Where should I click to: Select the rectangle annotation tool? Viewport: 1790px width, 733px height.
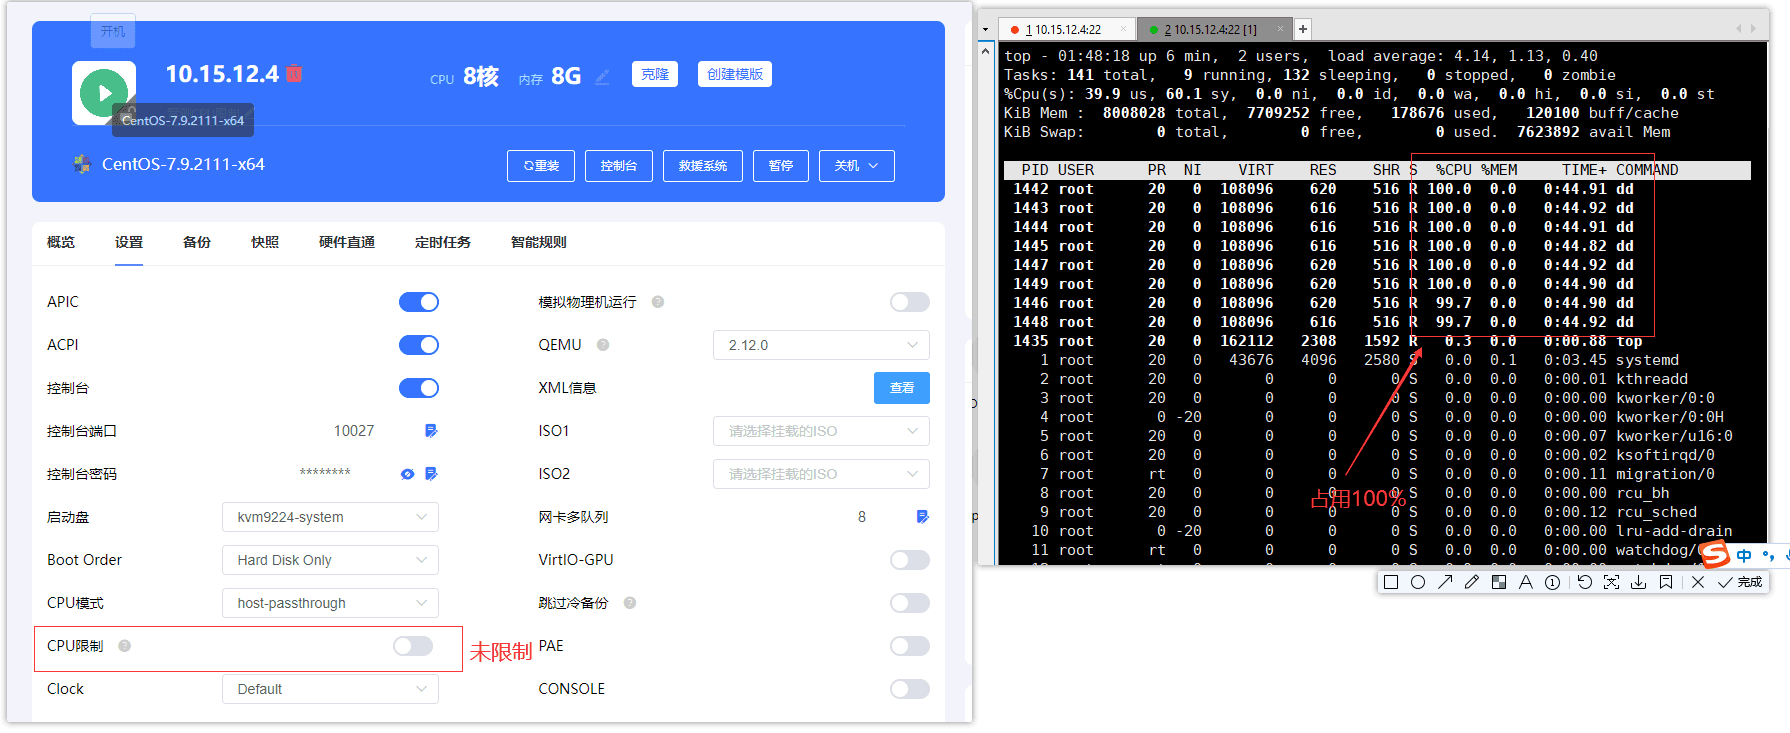tap(1391, 582)
